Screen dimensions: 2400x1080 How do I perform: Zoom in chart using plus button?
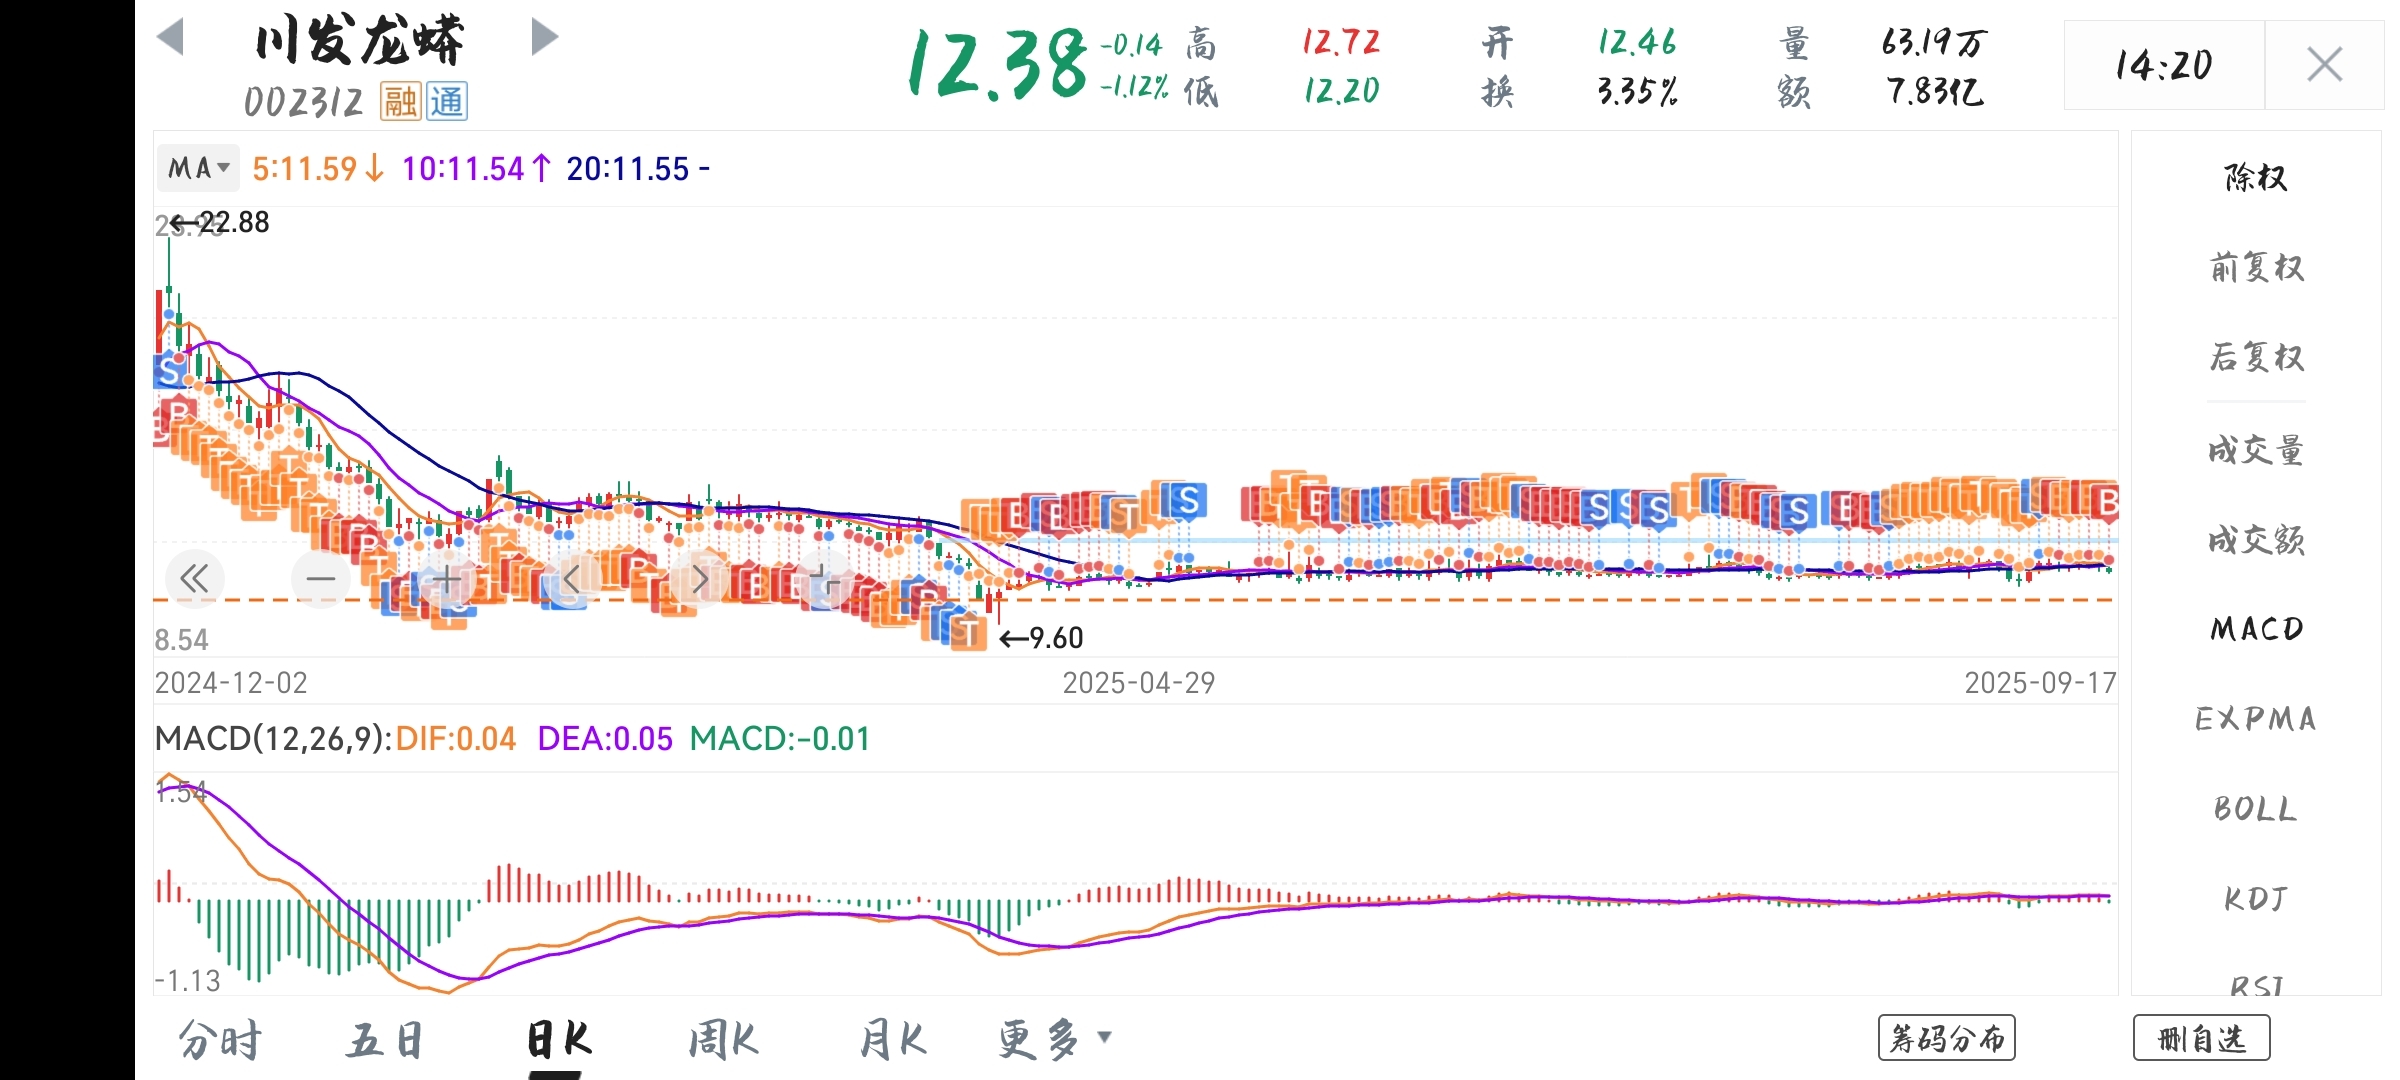pos(447,578)
